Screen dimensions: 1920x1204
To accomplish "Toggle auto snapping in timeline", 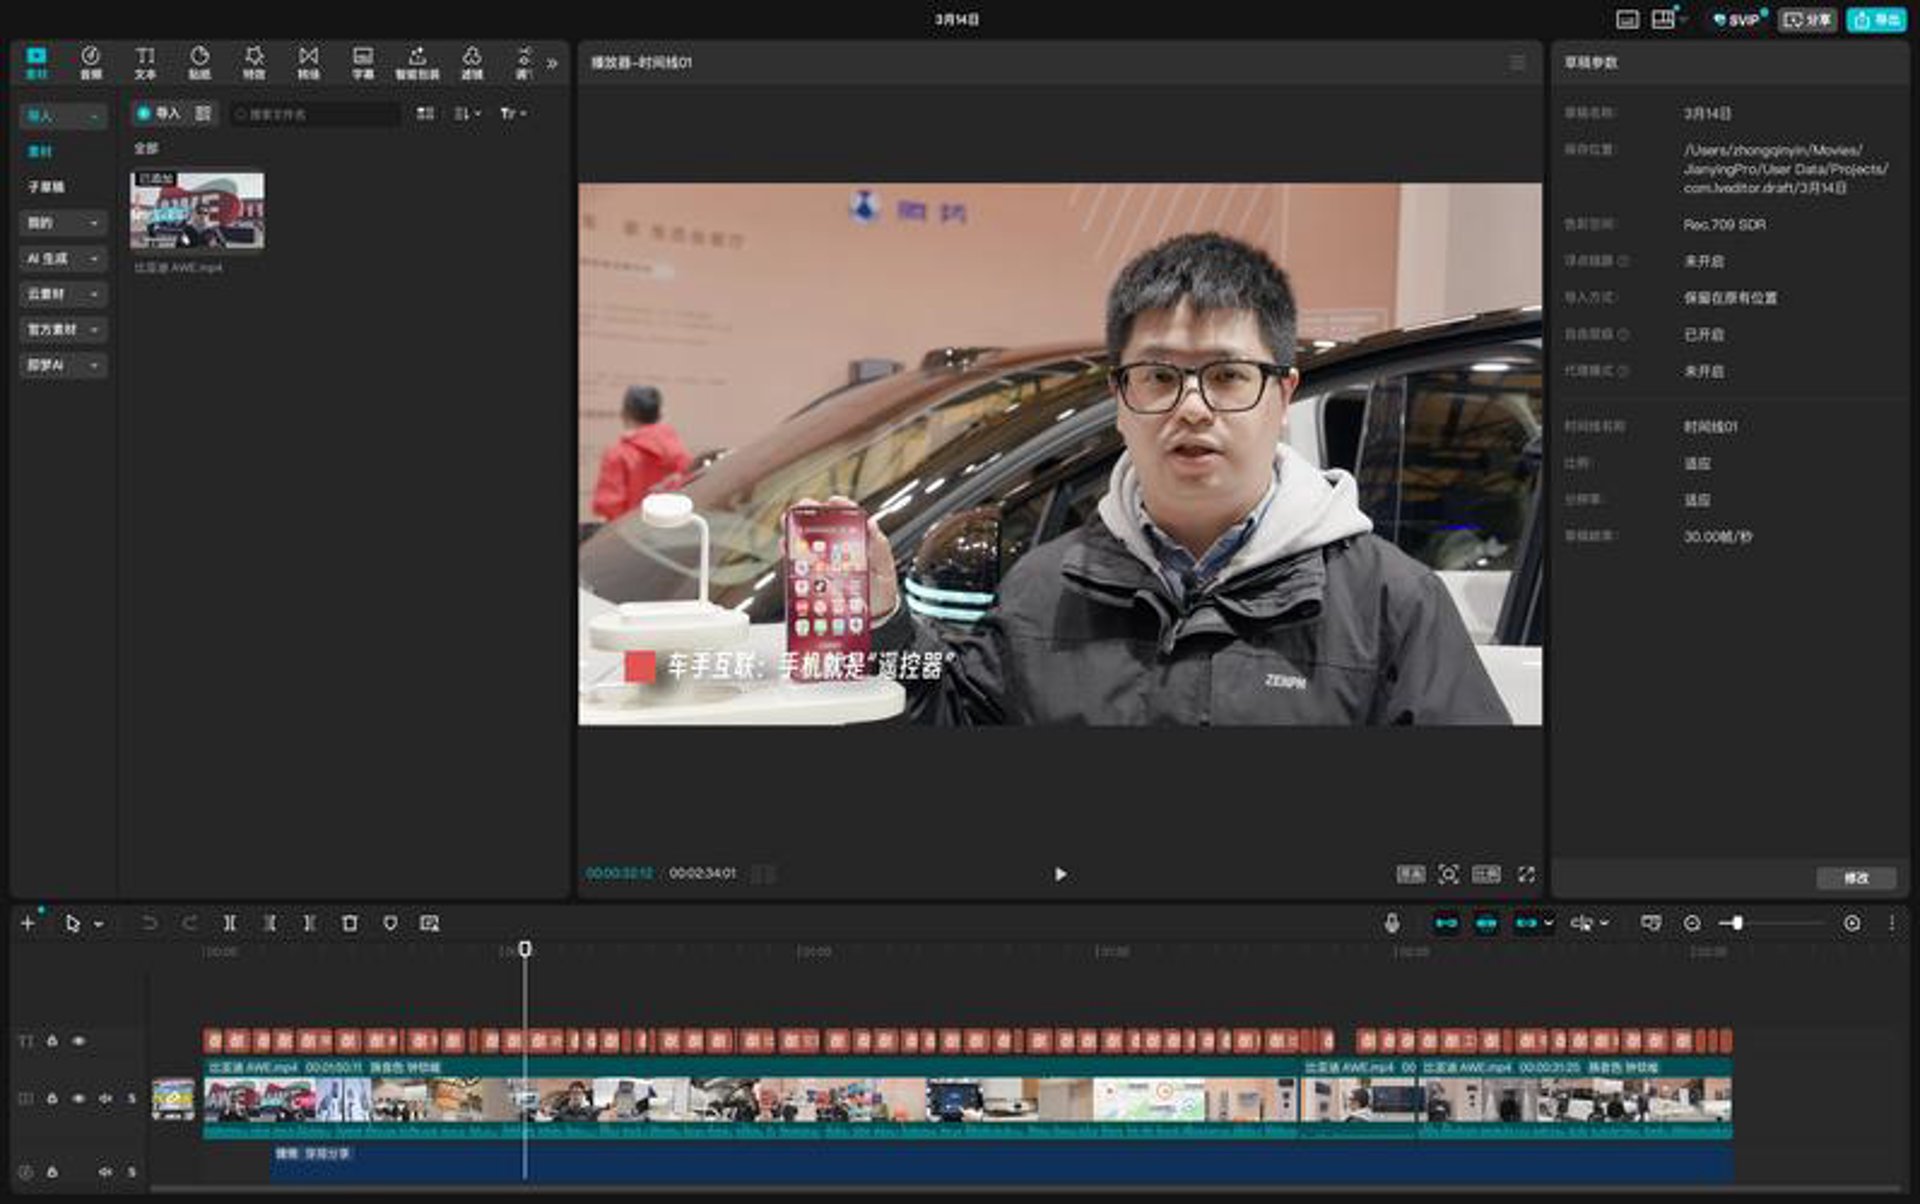I will point(1486,923).
